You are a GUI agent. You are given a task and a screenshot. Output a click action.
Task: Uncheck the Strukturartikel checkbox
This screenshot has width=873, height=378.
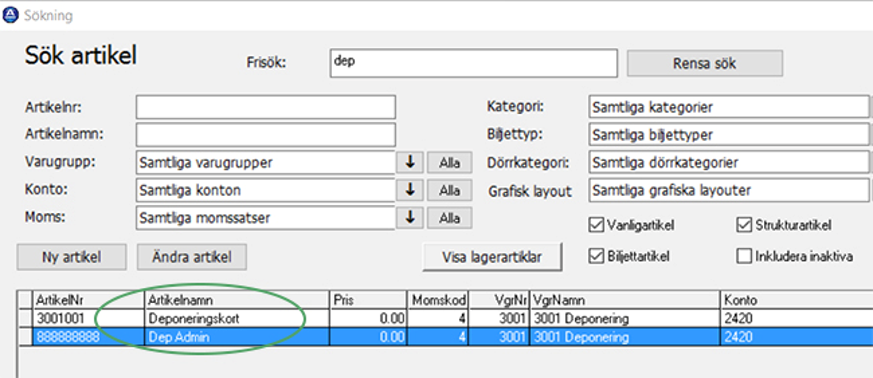point(744,225)
